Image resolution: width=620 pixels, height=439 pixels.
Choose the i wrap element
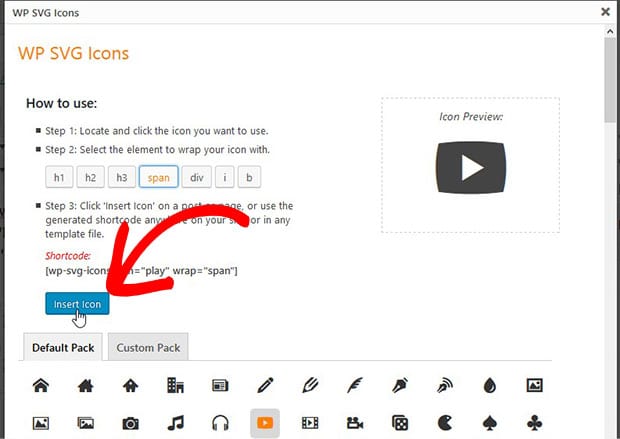[x=225, y=177]
